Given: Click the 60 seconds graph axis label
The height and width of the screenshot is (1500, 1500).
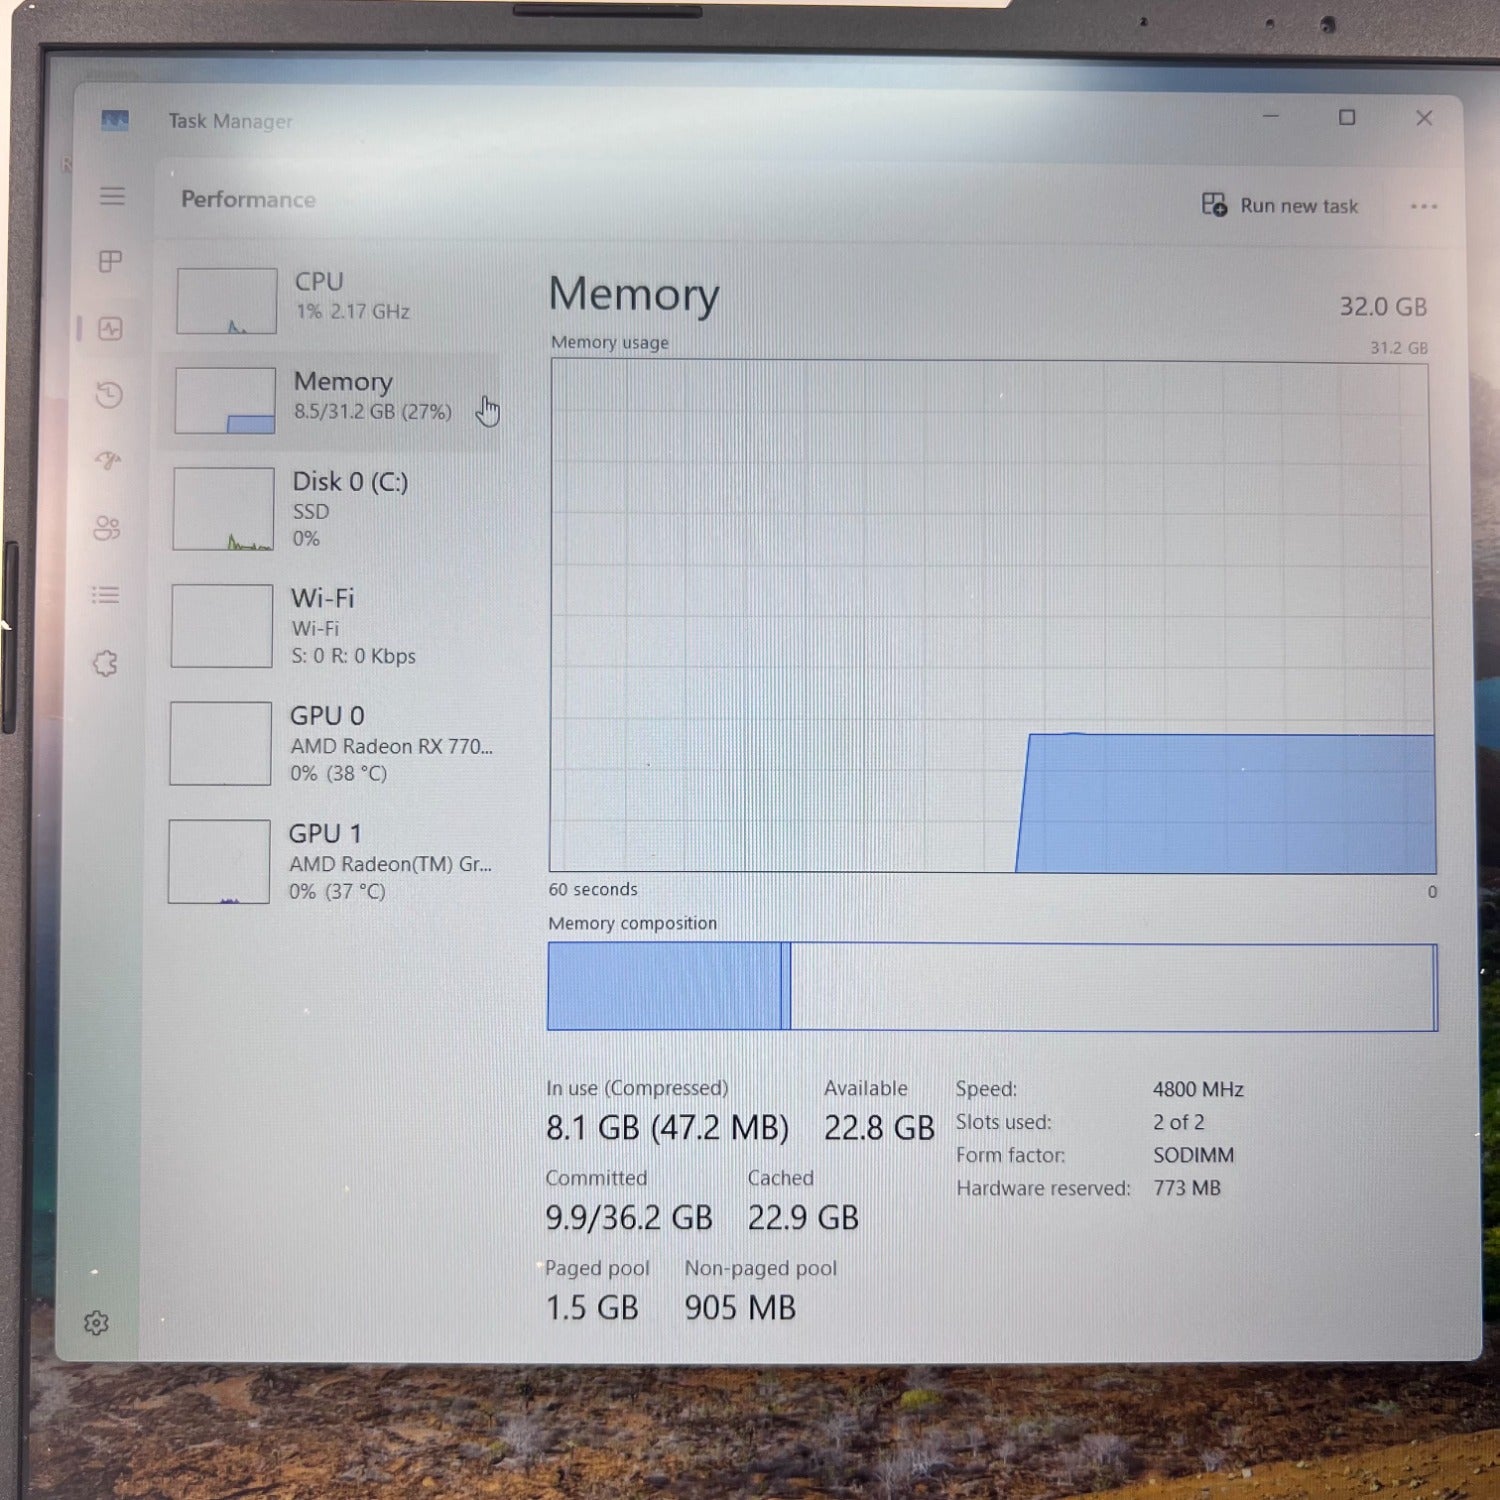Looking at the screenshot, I should pos(593,889).
